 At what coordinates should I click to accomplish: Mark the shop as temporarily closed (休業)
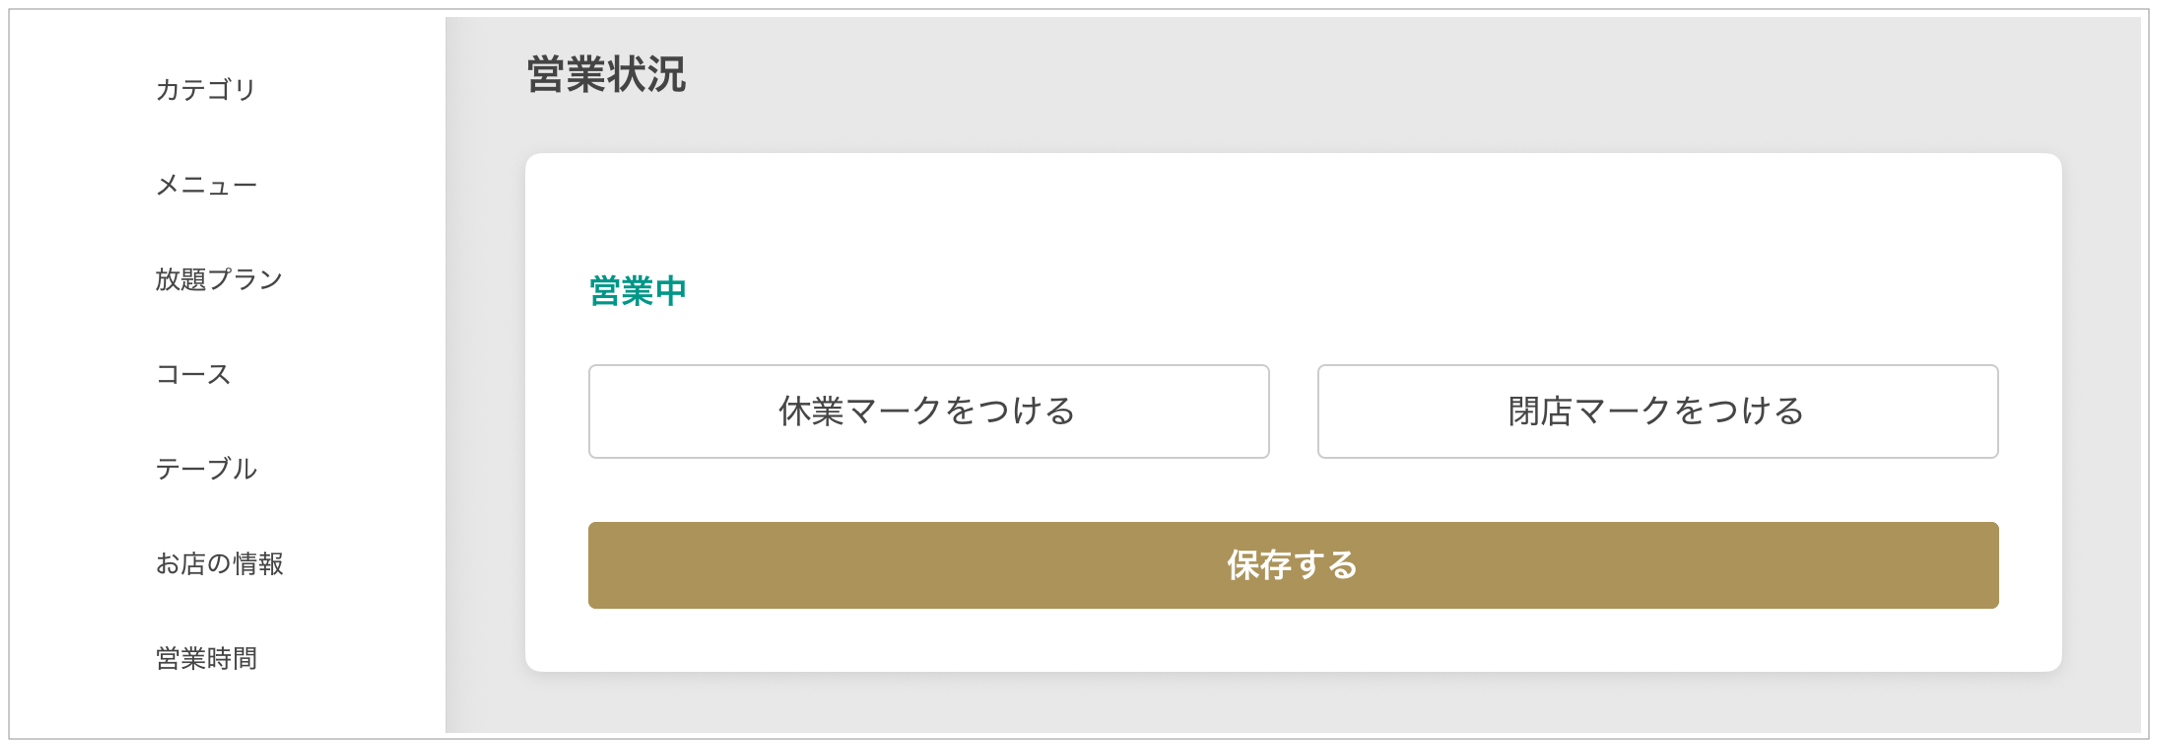[x=928, y=411]
